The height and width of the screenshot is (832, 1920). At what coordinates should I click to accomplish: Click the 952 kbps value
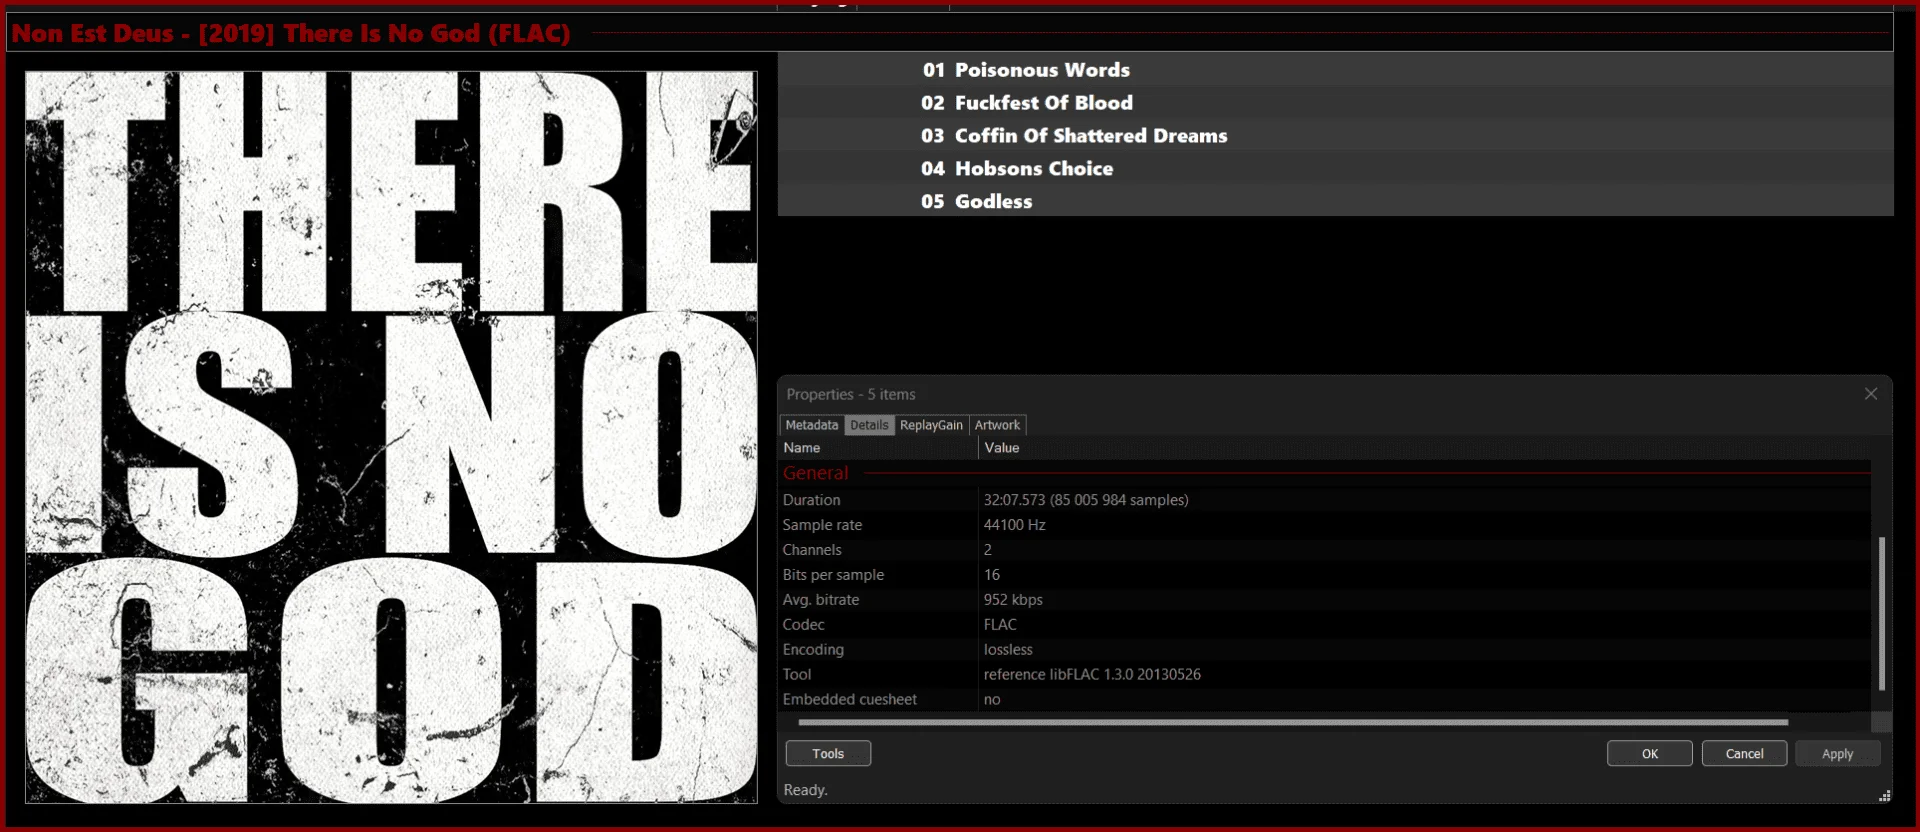(1013, 600)
